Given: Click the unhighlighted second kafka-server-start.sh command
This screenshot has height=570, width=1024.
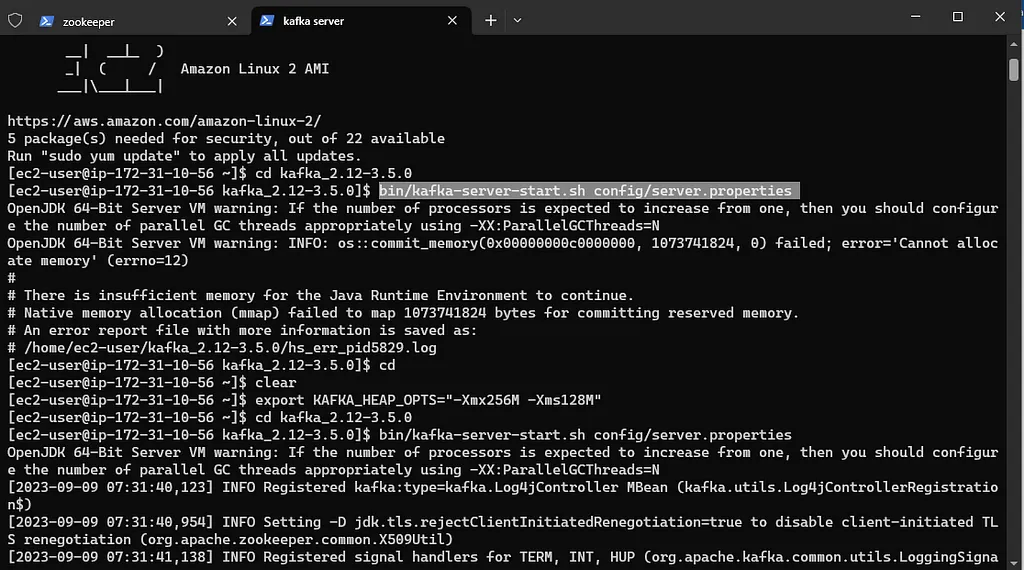Looking at the screenshot, I should pos(585,435).
